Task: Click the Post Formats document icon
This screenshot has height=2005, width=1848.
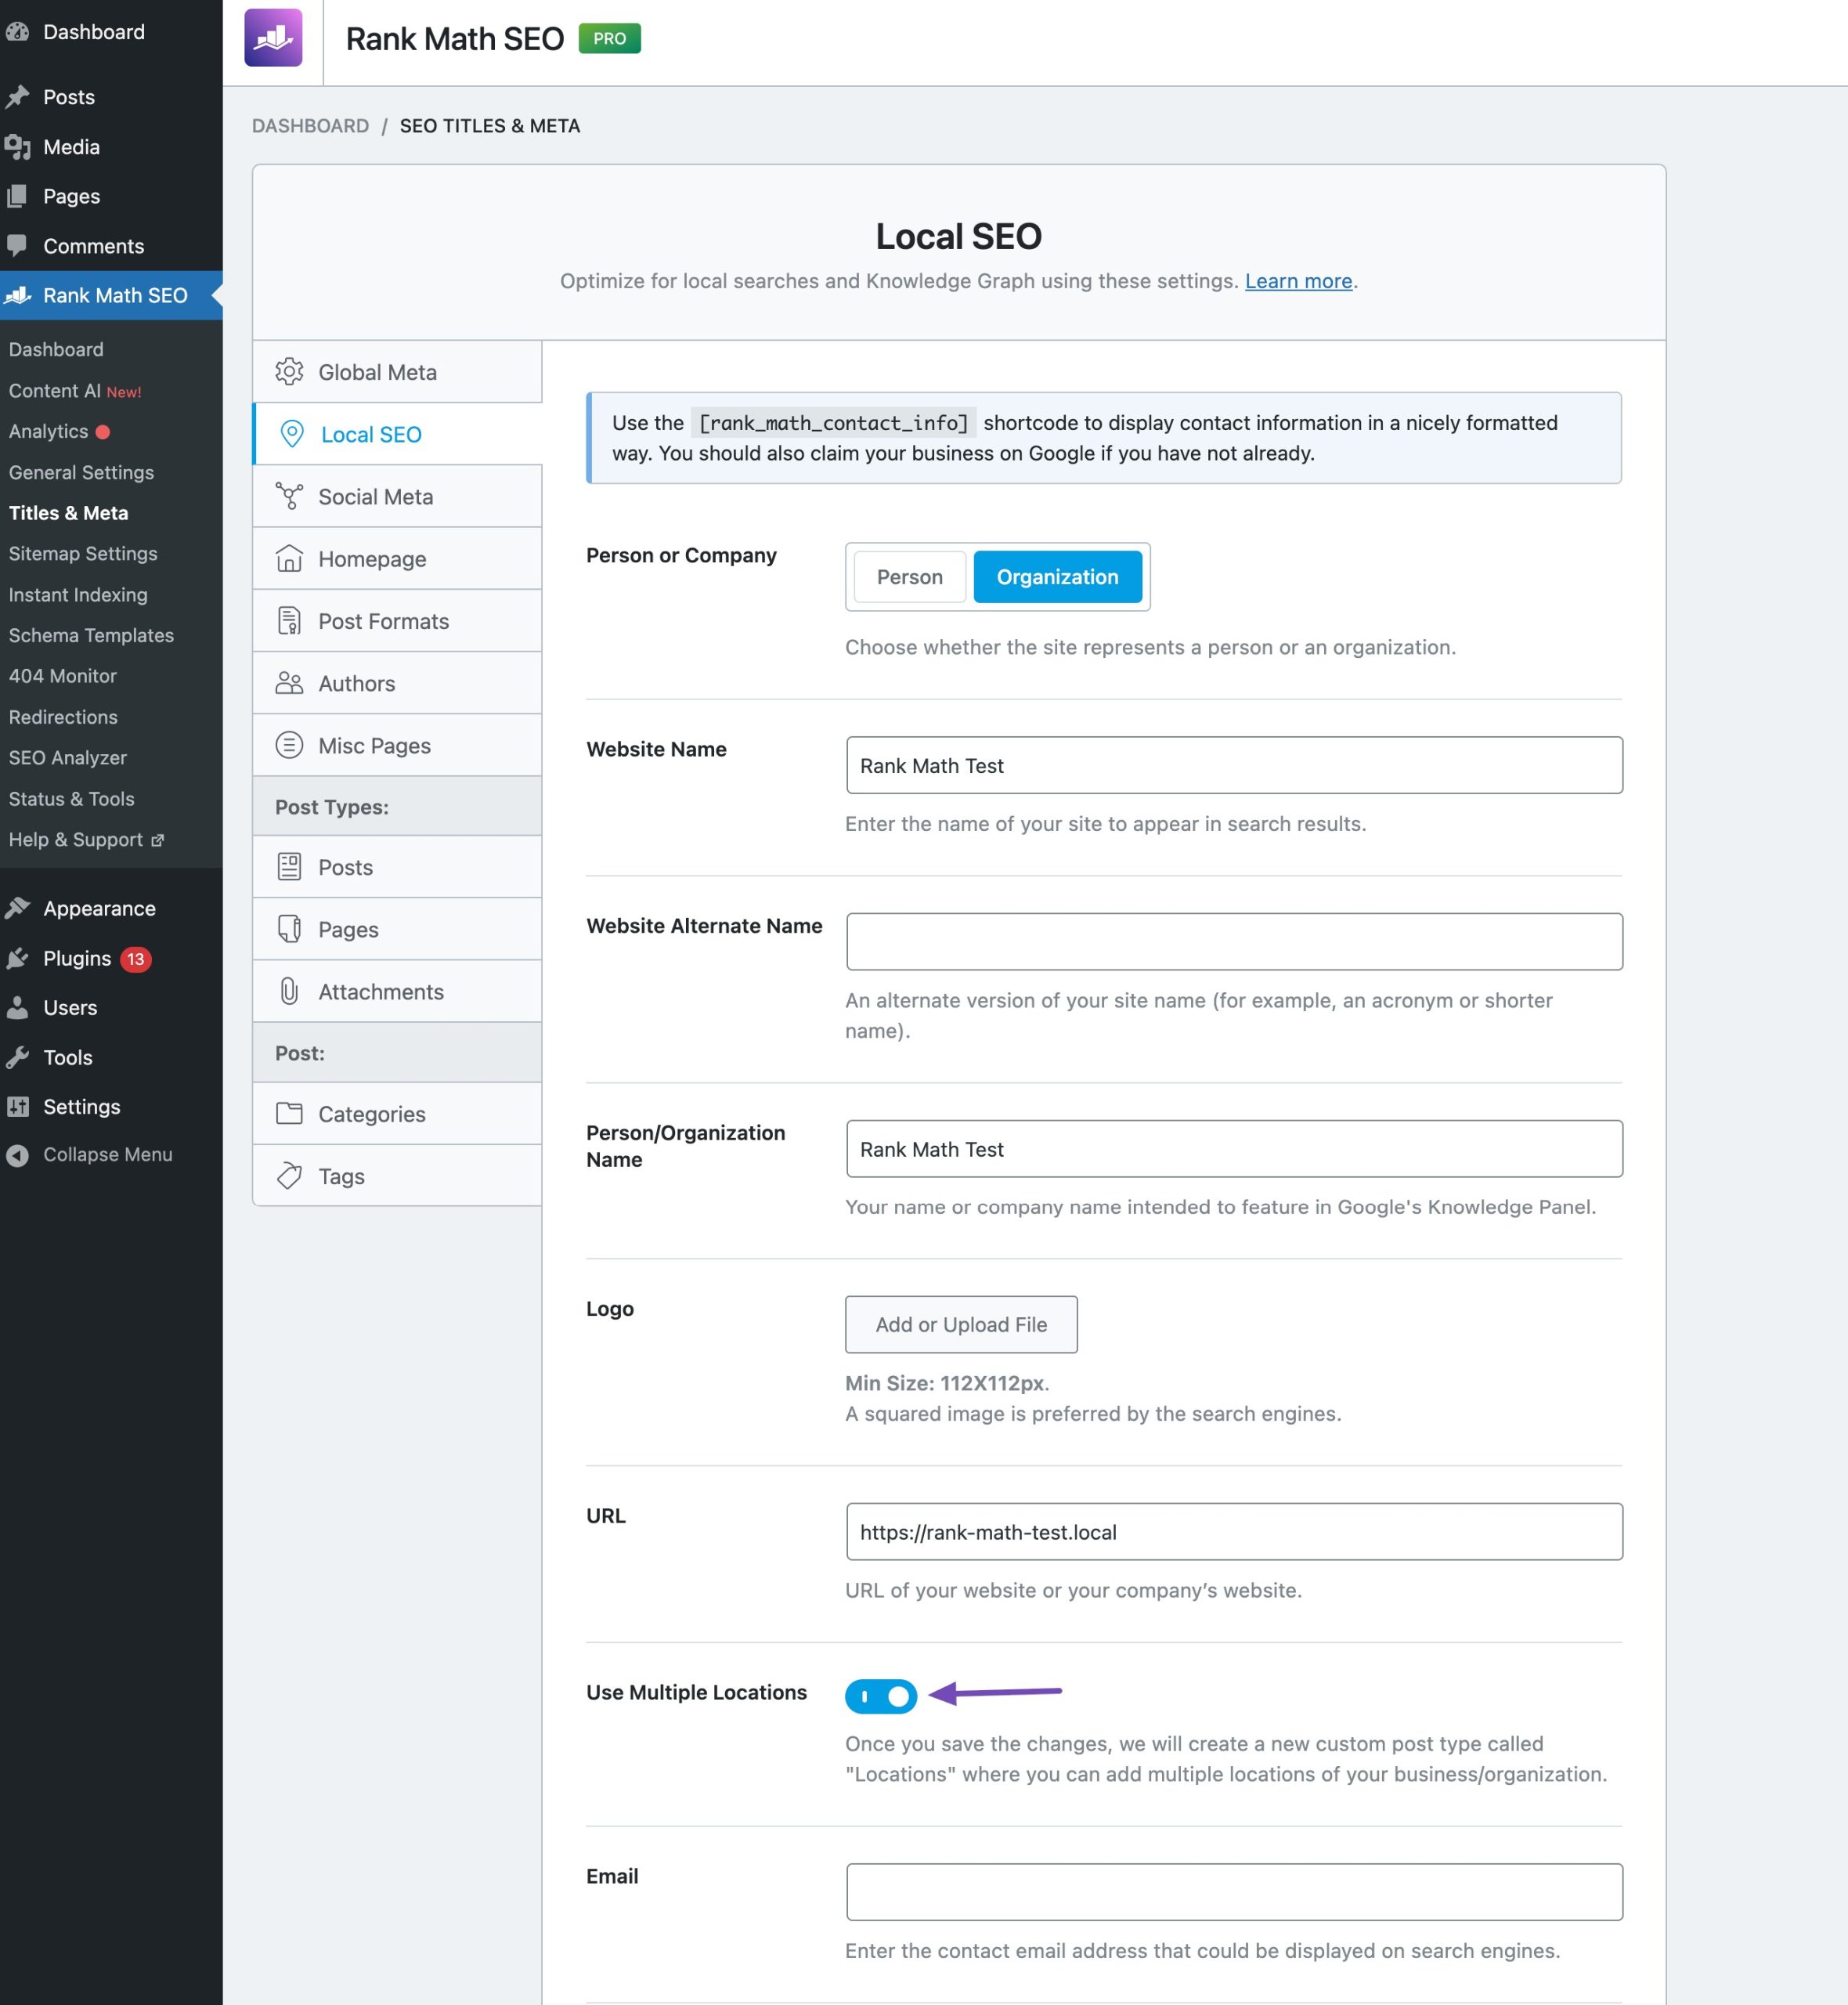Action: (x=289, y=621)
